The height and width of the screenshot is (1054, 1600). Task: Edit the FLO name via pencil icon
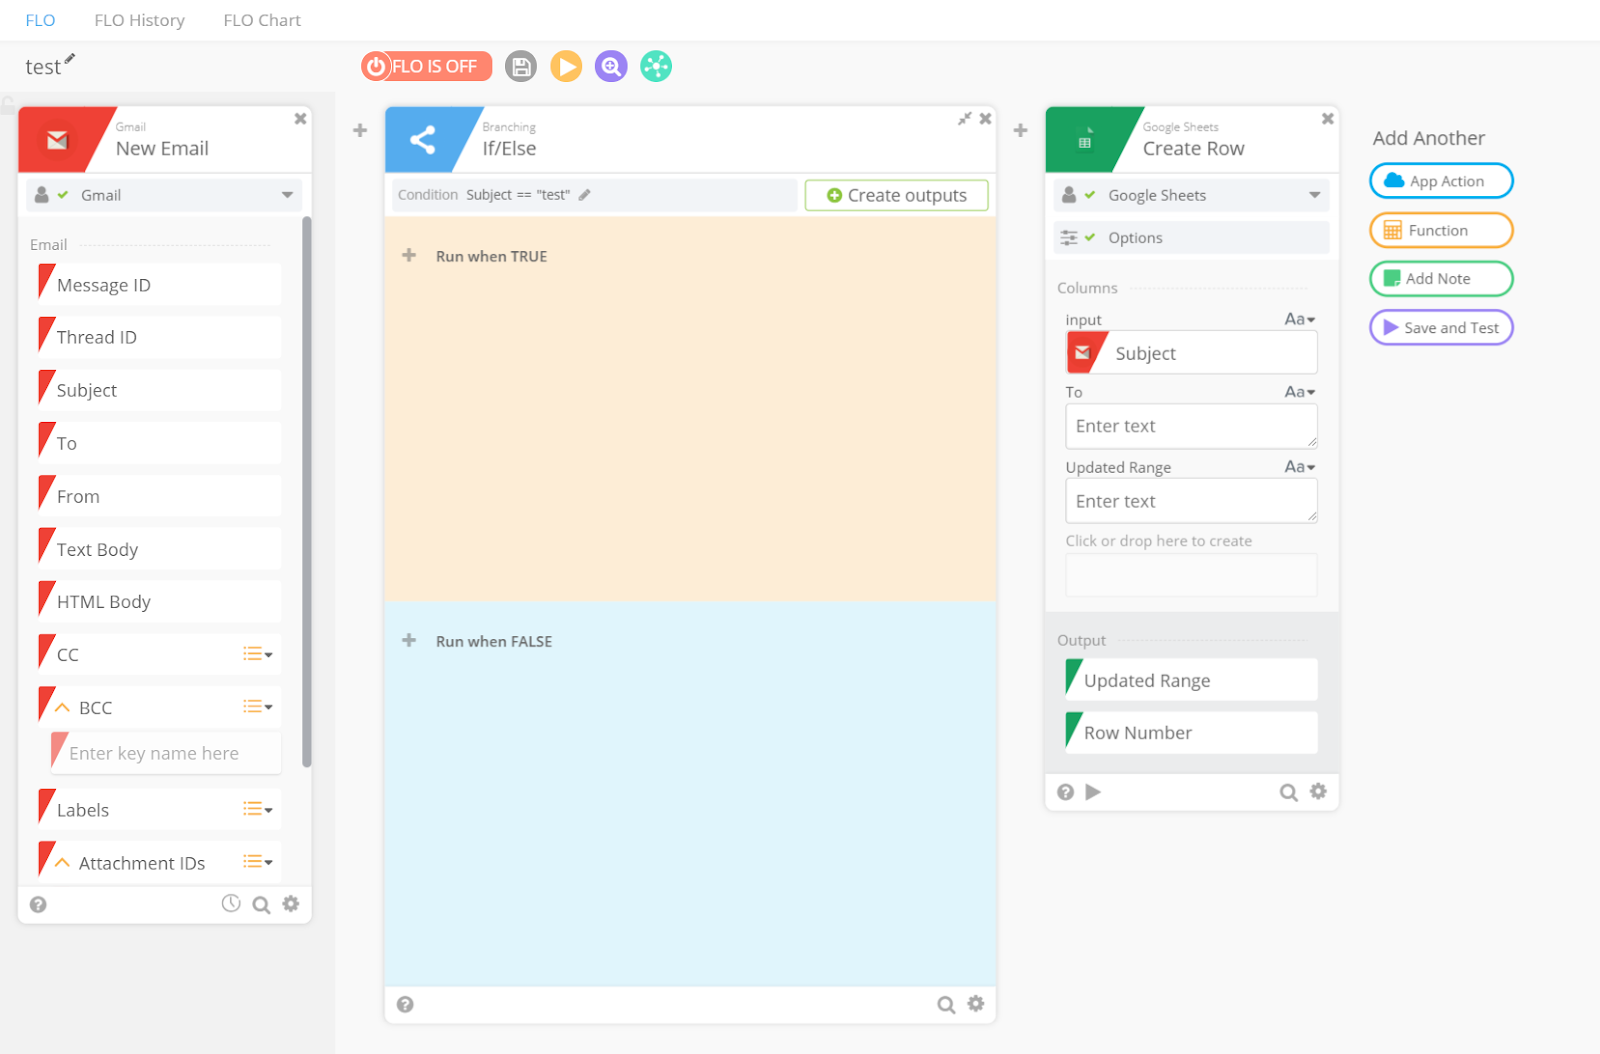pyautogui.click(x=70, y=59)
